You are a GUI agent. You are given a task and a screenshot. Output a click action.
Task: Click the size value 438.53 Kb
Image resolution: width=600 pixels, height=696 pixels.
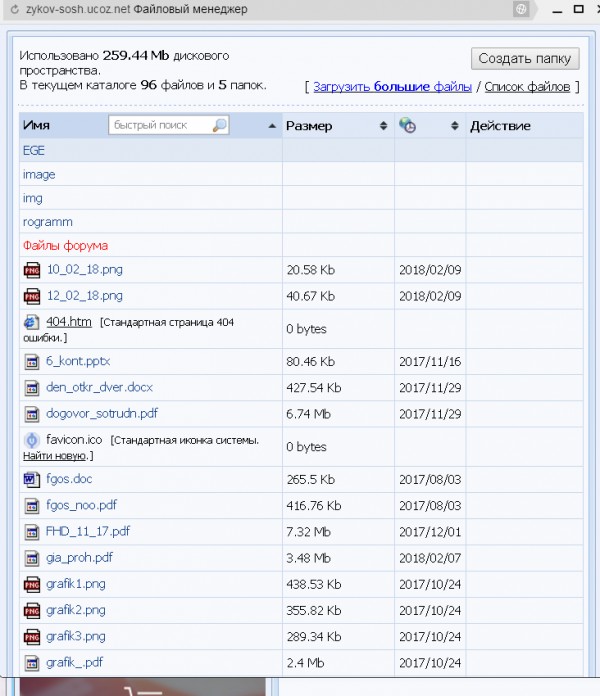(x=314, y=584)
